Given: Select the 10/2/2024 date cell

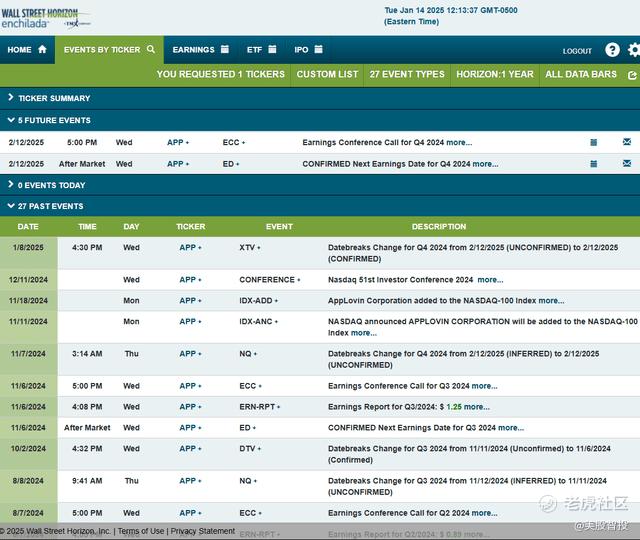Looking at the screenshot, I should [x=28, y=454].
